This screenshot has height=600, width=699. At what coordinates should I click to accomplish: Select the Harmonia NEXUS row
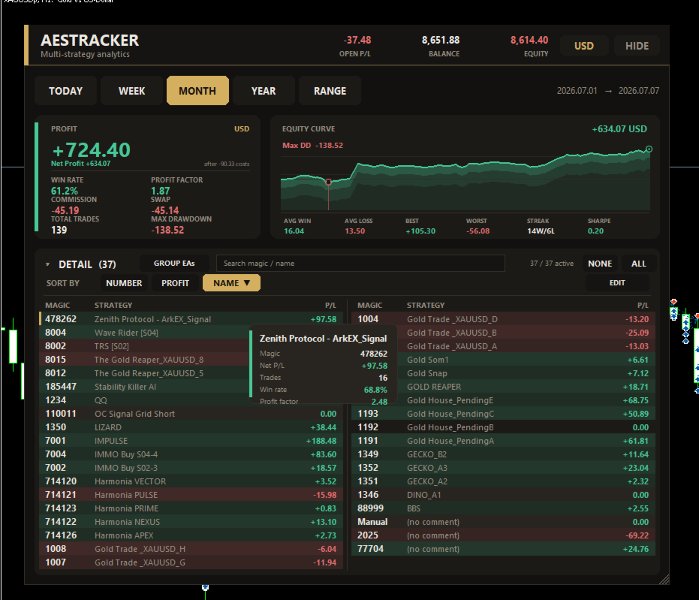tap(191, 522)
